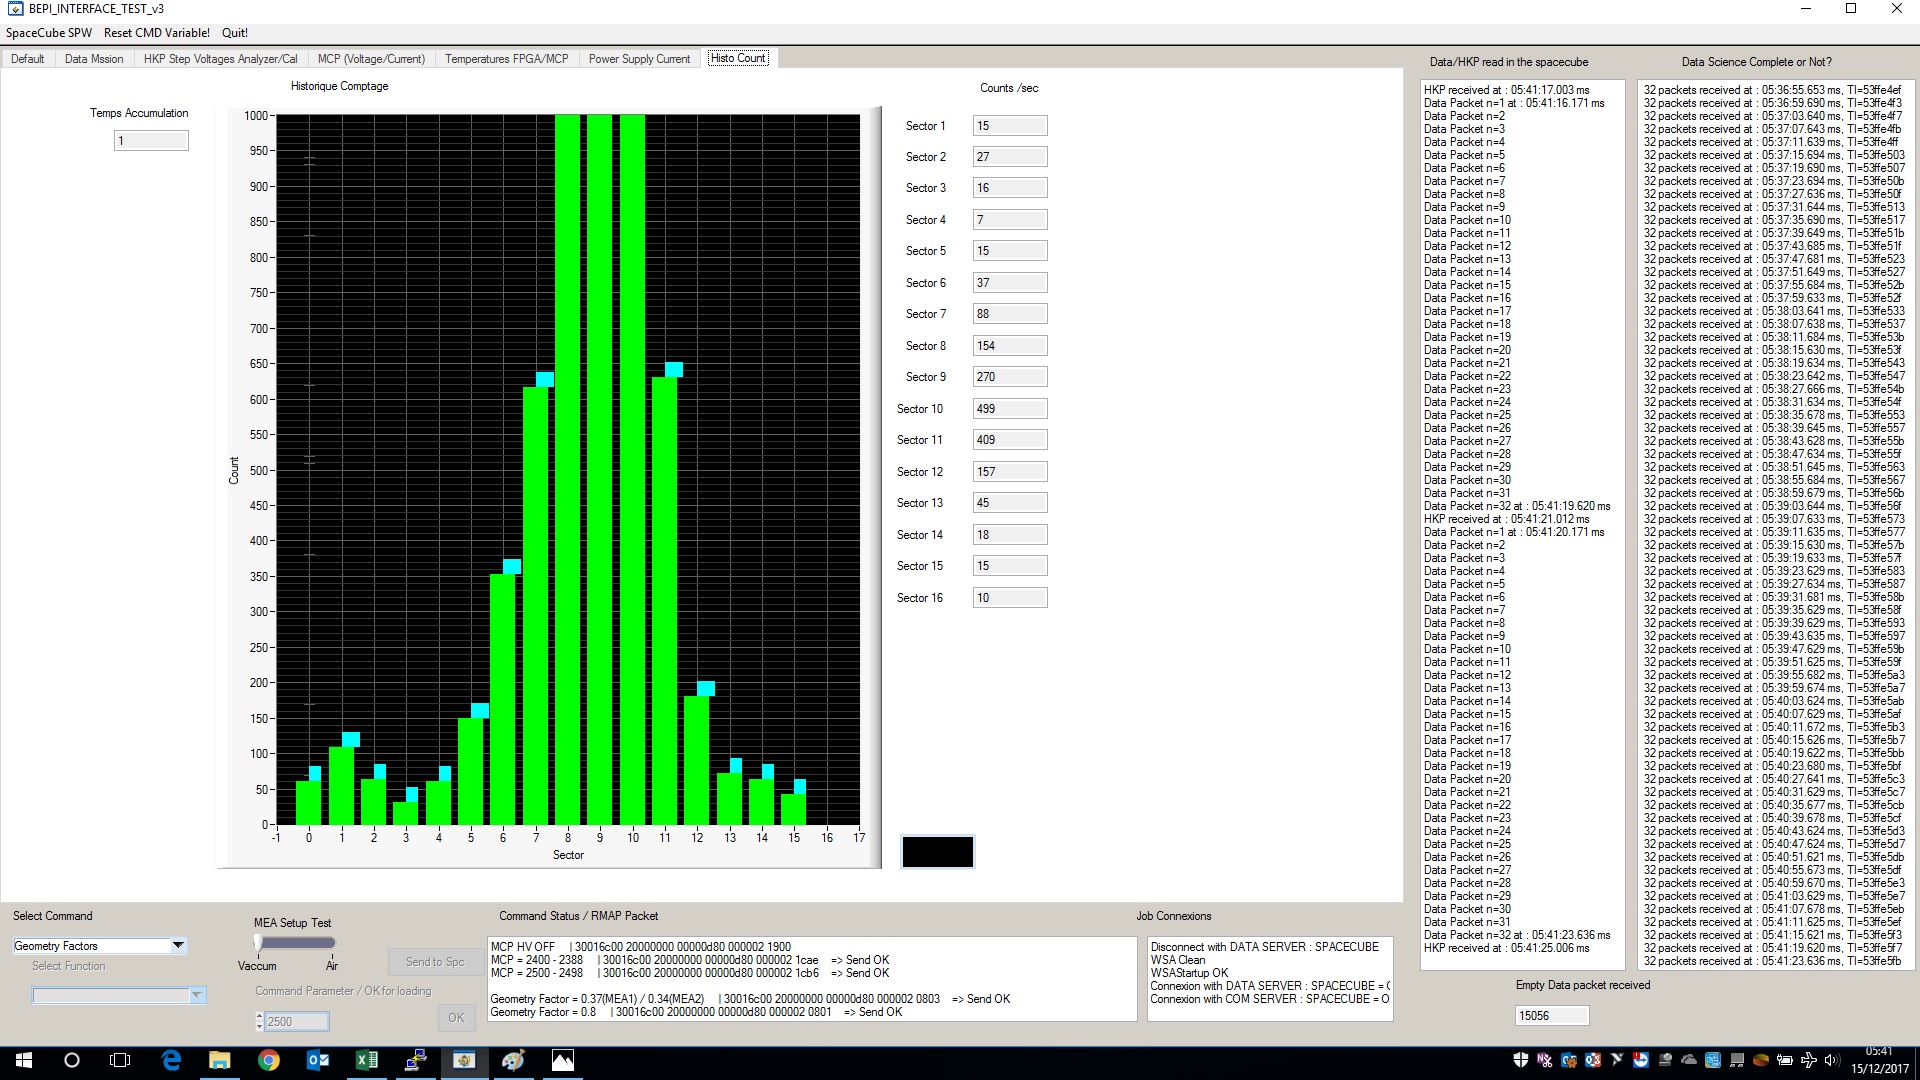Viewport: 1920px width, 1080px height.
Task: Click the airplane mode tray icon
Action: (1808, 1060)
